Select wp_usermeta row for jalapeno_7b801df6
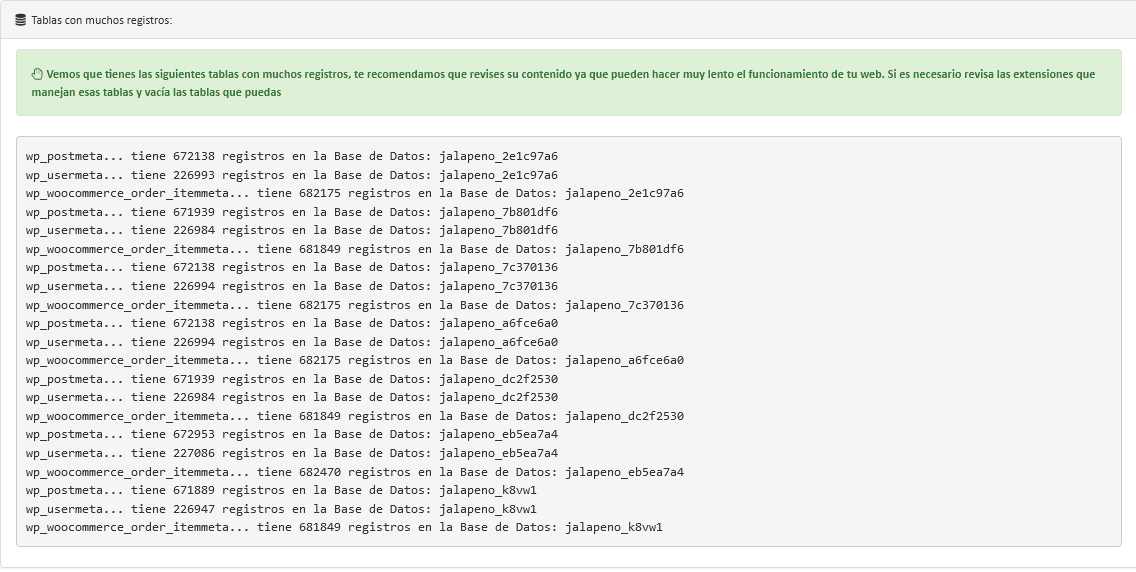 click(292, 230)
